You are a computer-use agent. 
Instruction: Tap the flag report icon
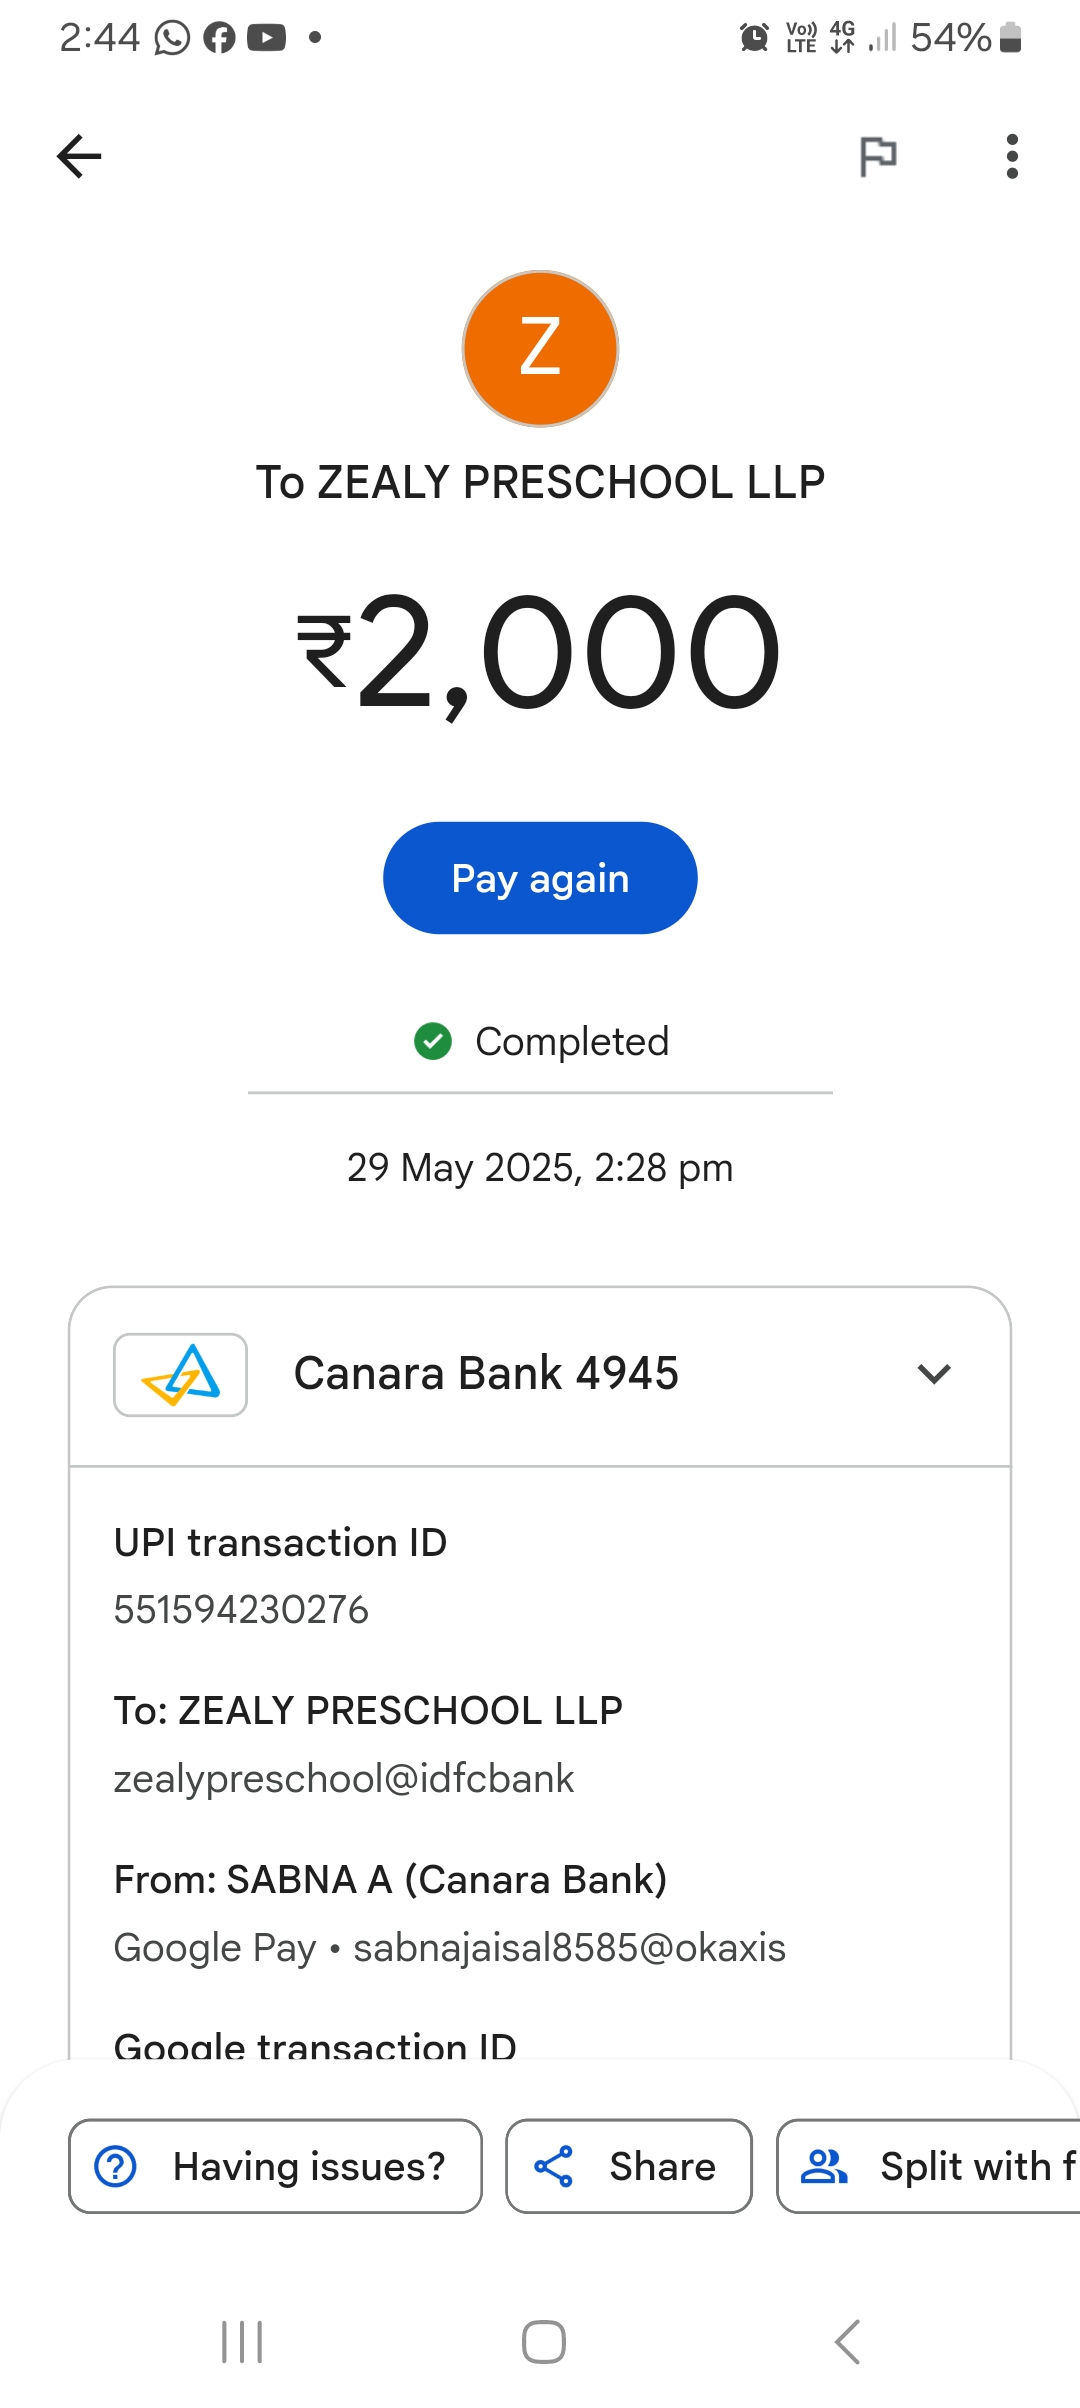point(878,156)
